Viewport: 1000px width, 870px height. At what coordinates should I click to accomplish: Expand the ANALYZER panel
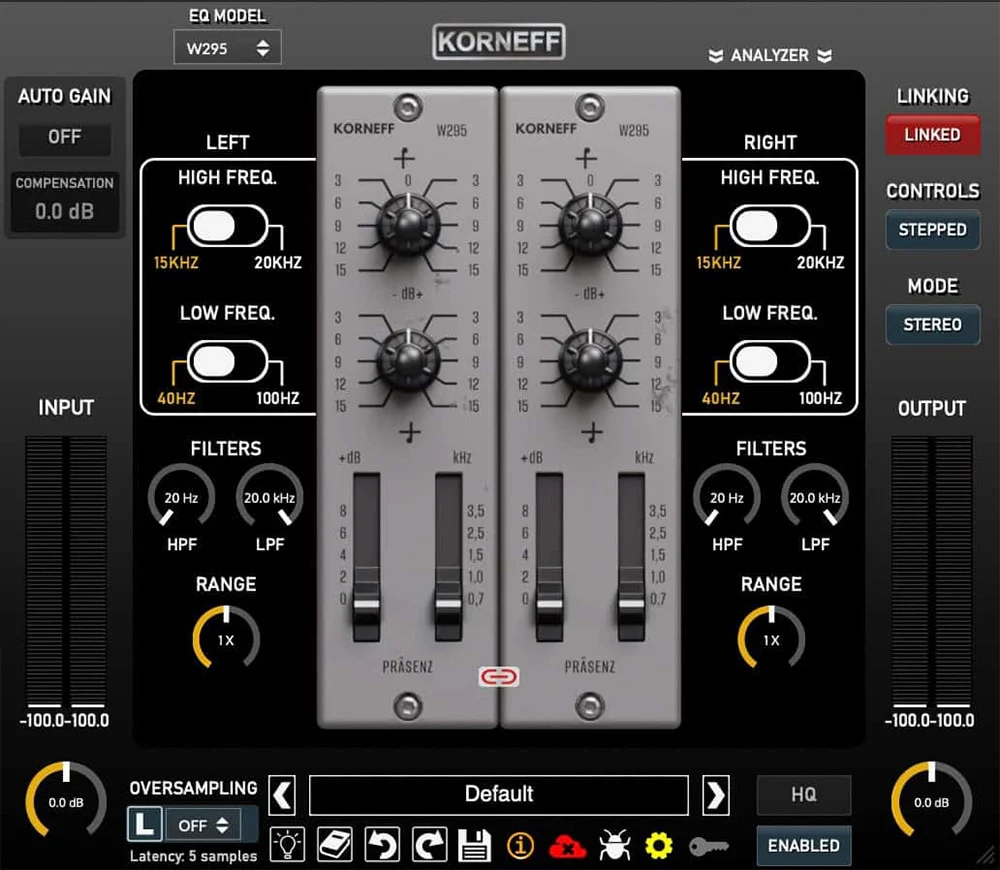pyautogui.click(x=768, y=55)
